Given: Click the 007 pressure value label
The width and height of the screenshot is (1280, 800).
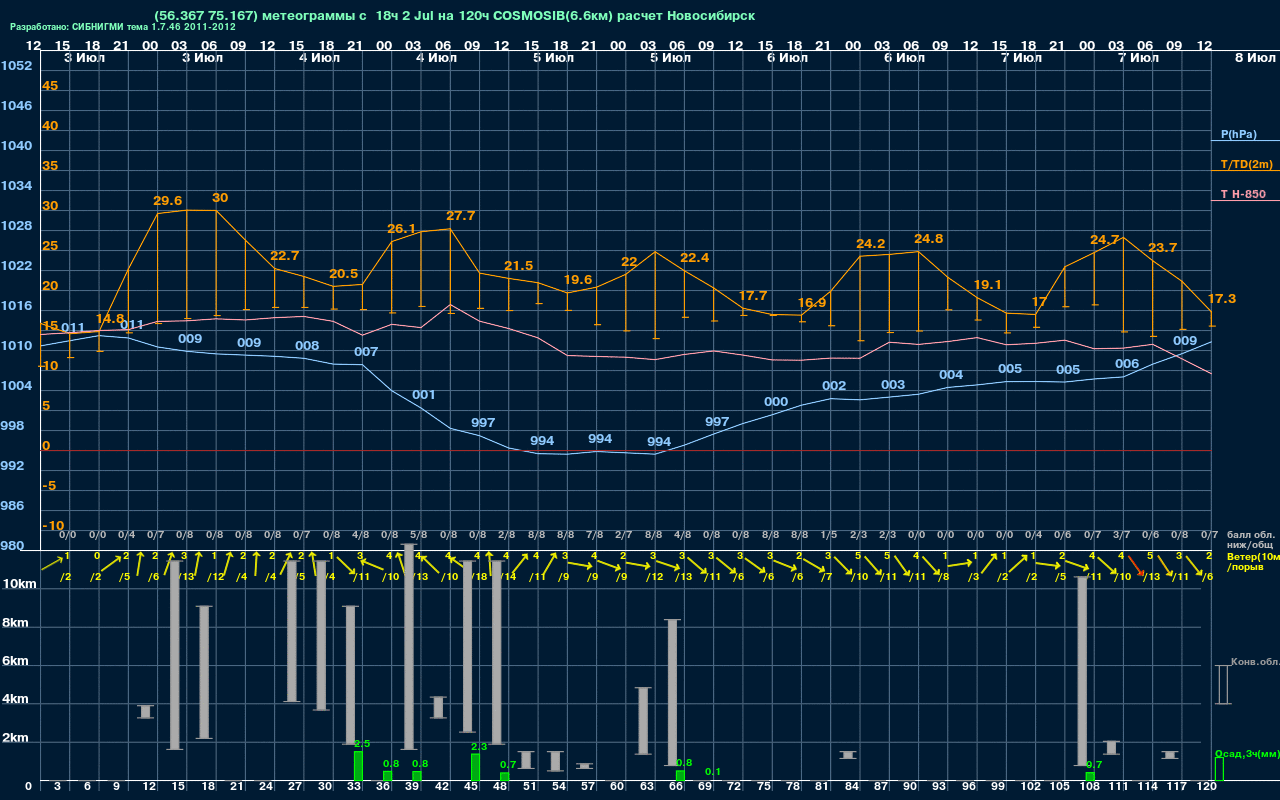Looking at the screenshot, I should [x=366, y=352].
